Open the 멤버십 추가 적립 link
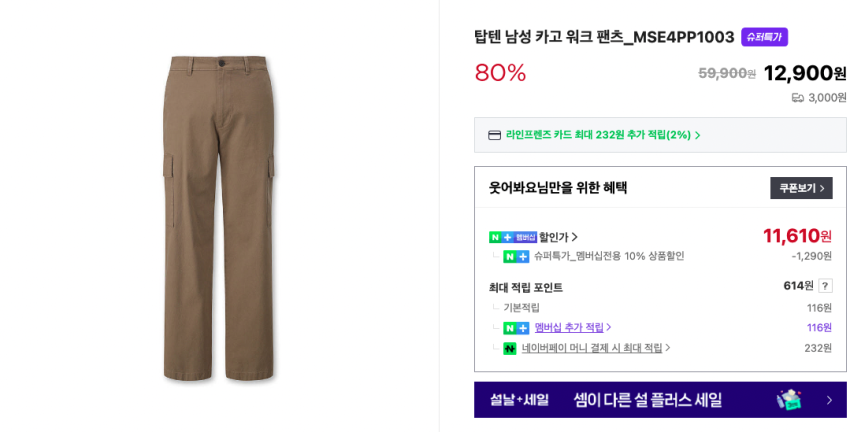The image size is (850, 432). (569, 328)
